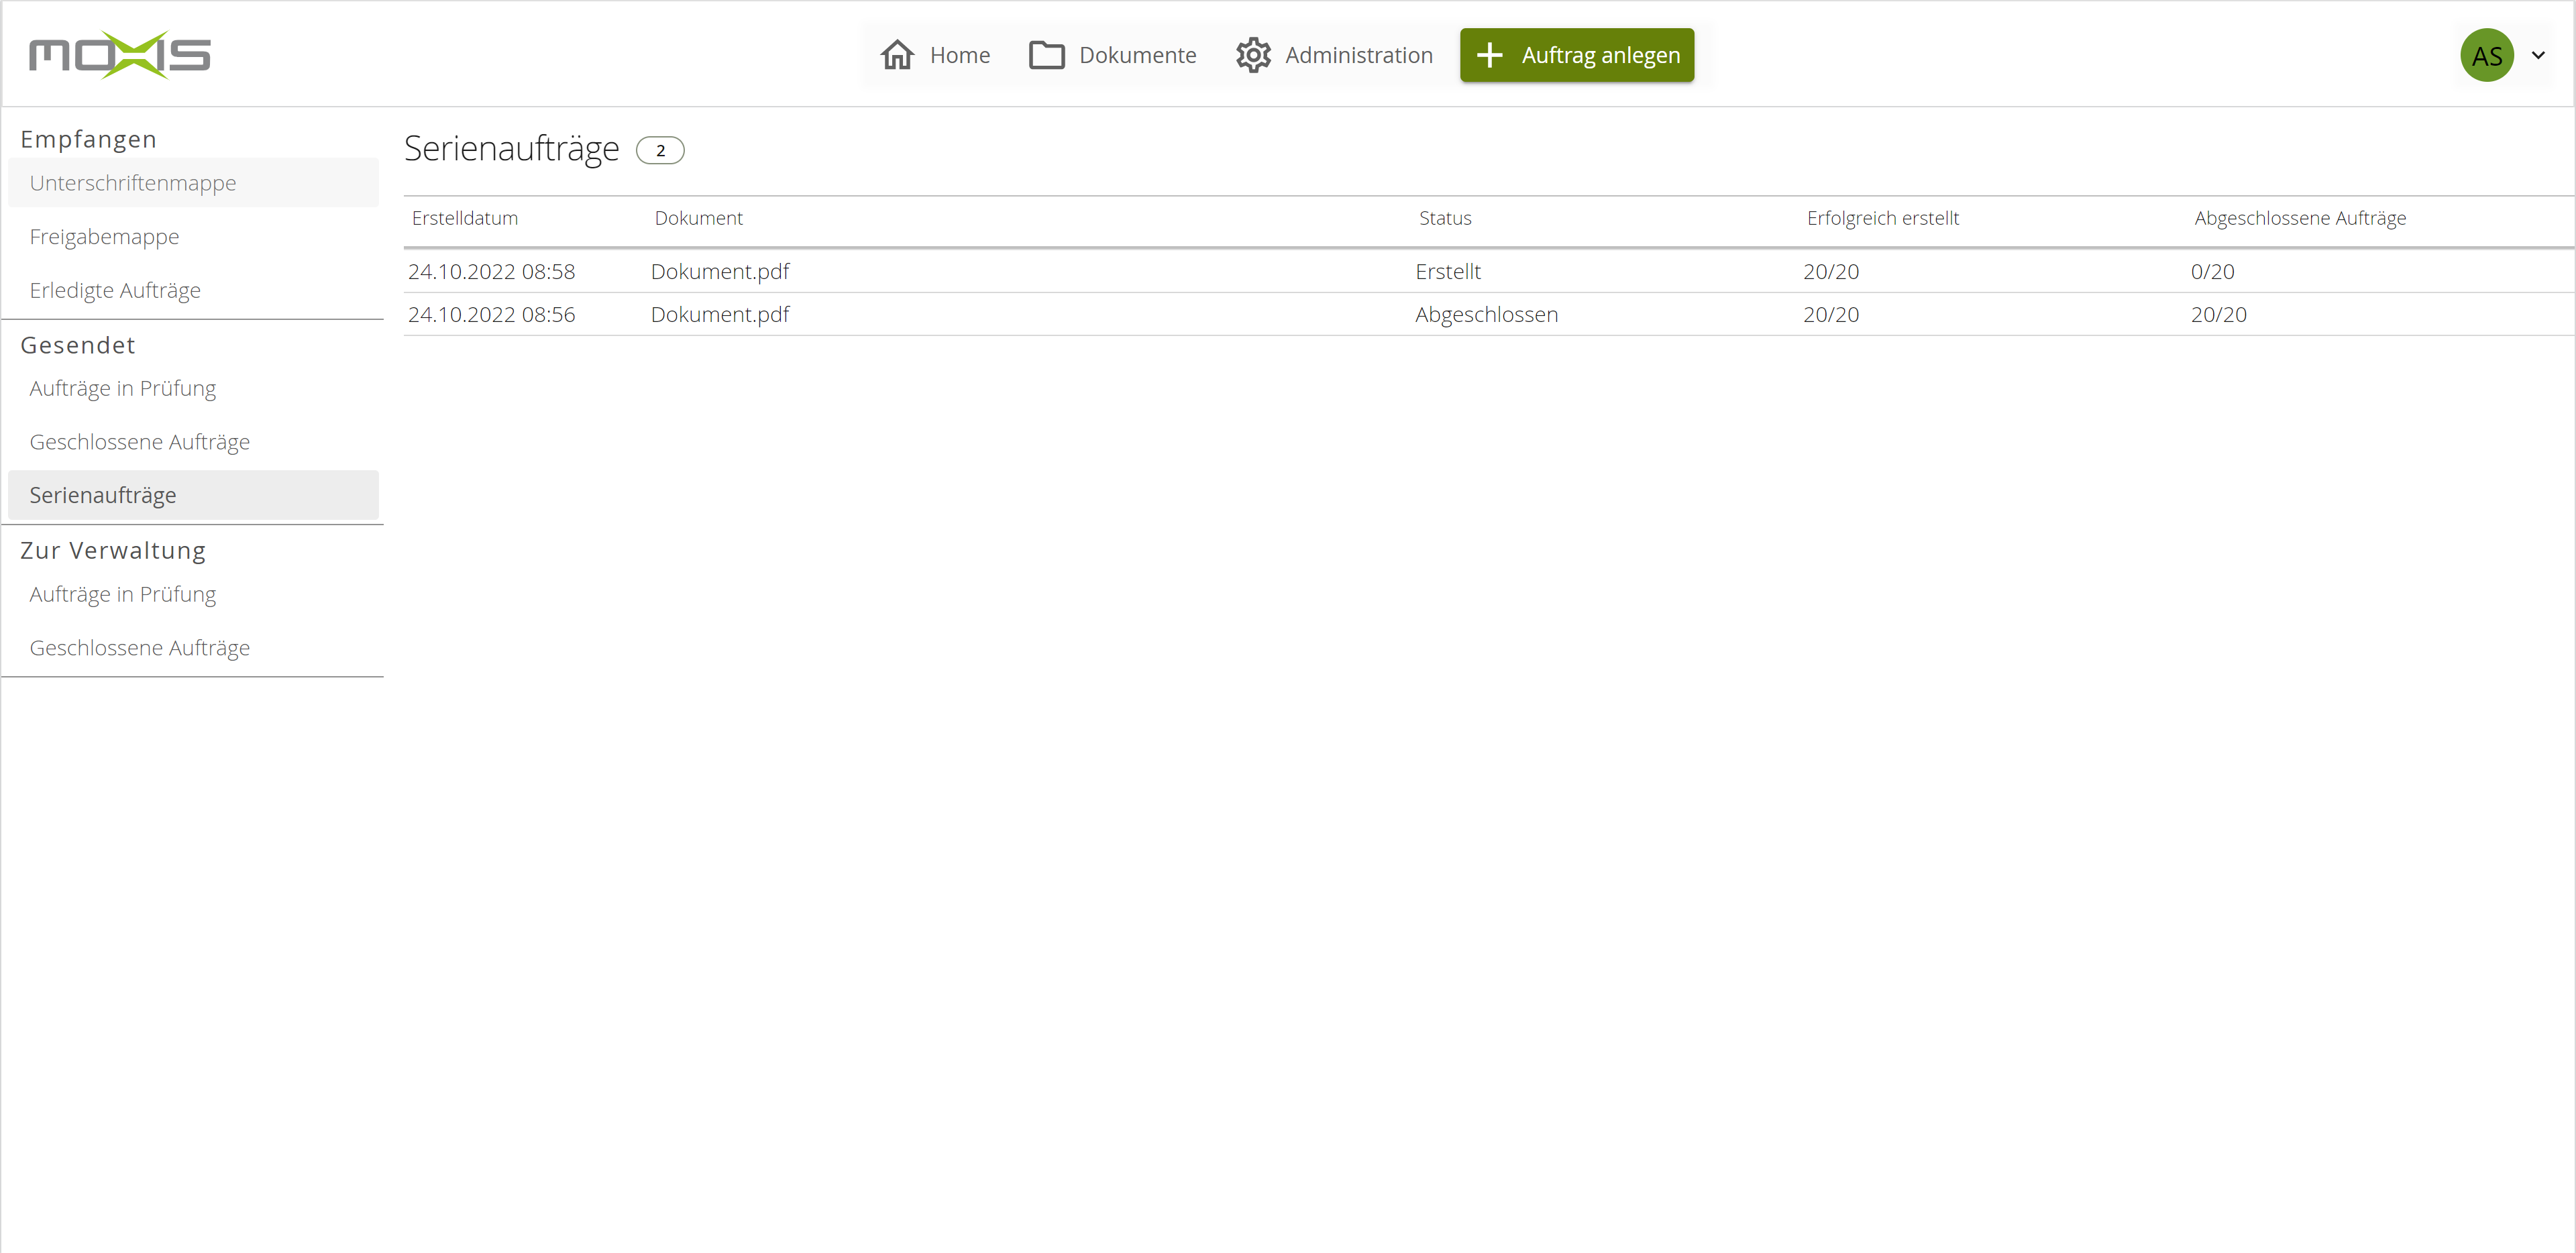Expand the user menu chevron
Viewport: 2576px width, 1253px height.
coord(2538,56)
